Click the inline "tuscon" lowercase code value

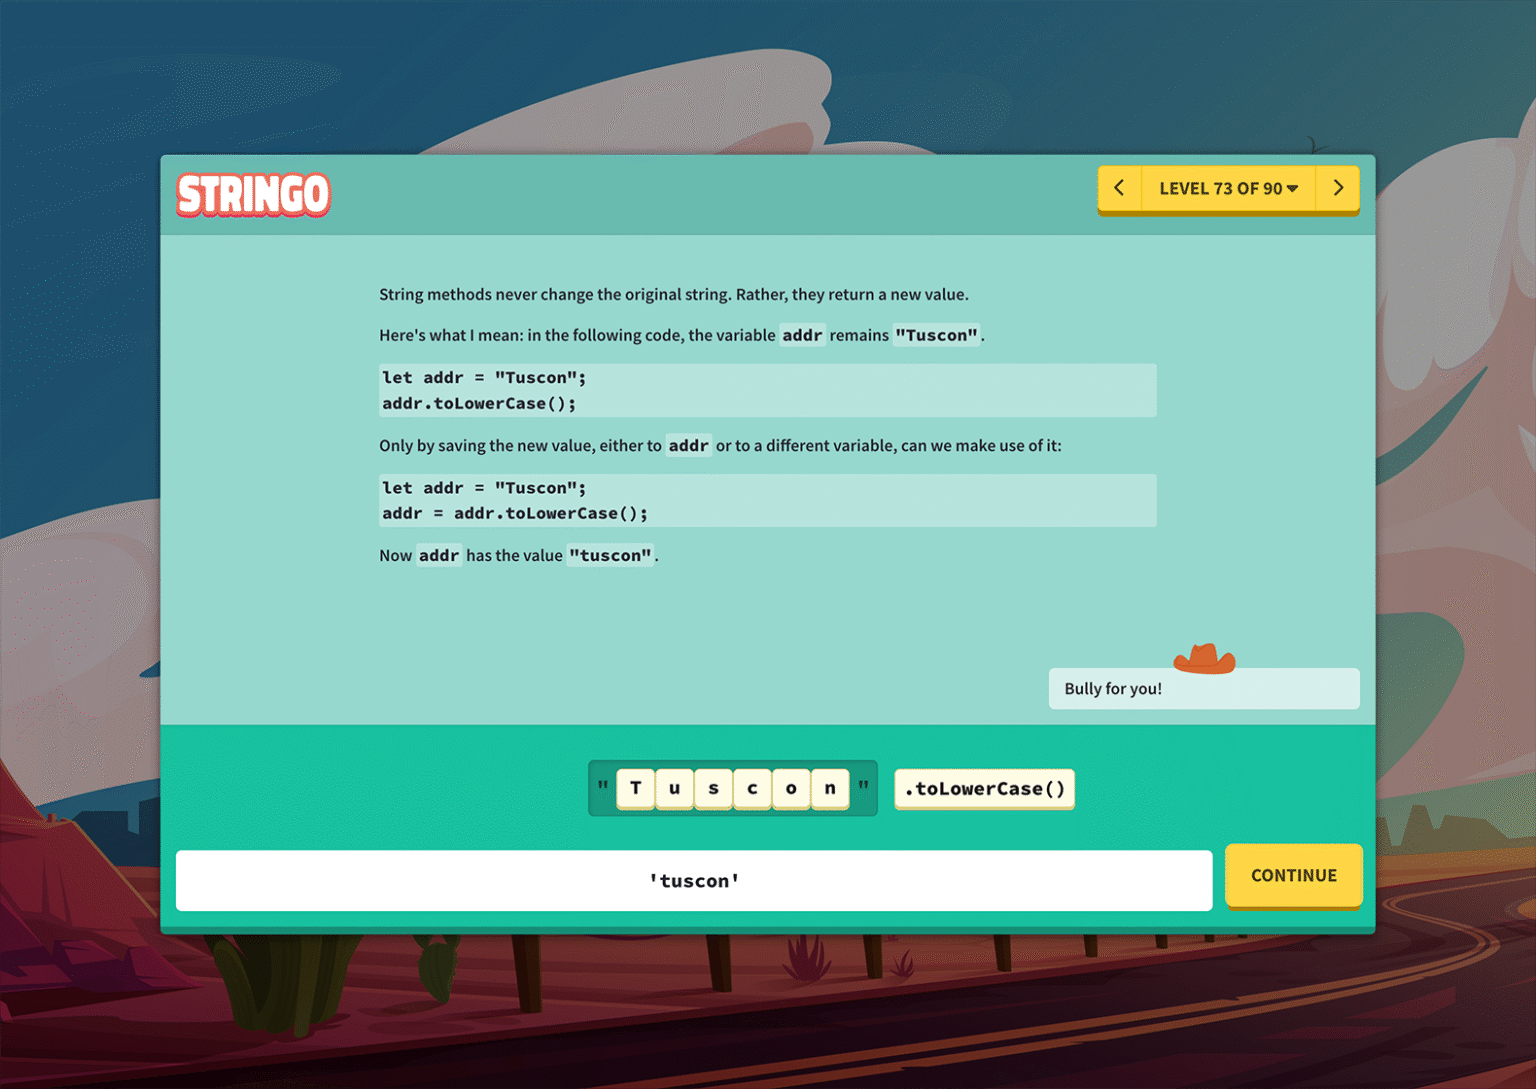click(x=610, y=555)
